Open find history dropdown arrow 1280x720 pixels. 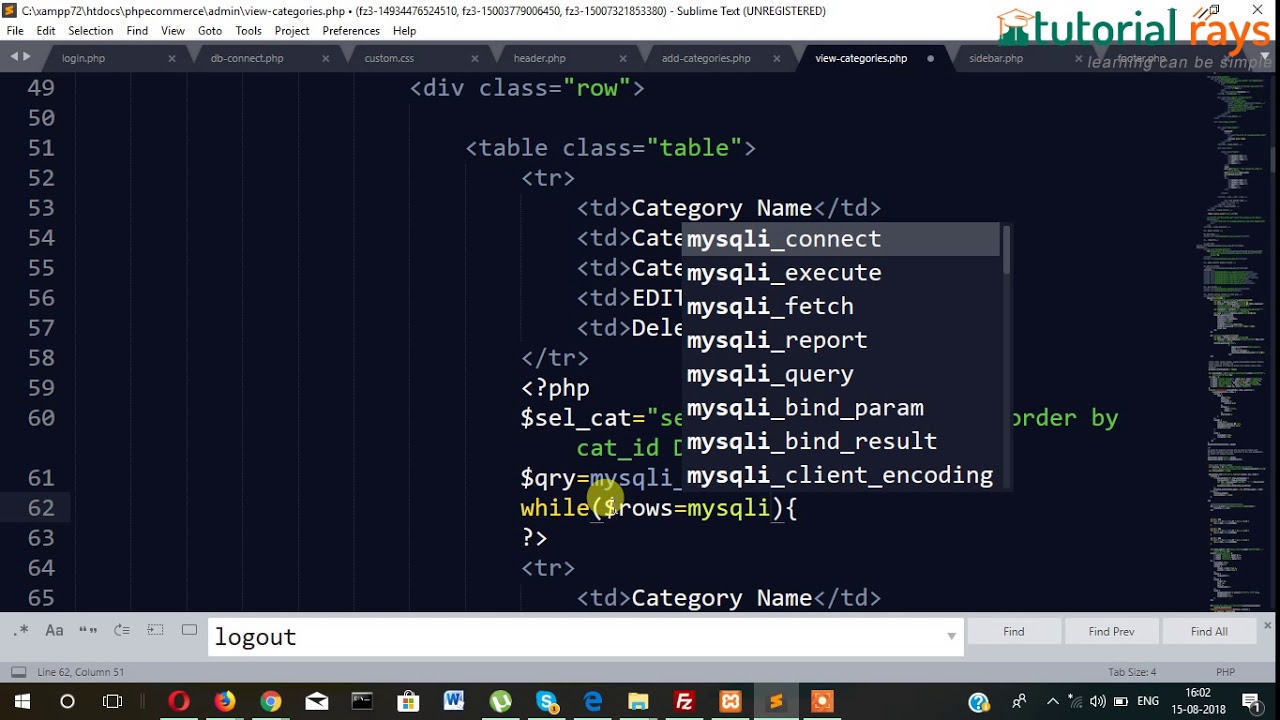click(x=951, y=636)
